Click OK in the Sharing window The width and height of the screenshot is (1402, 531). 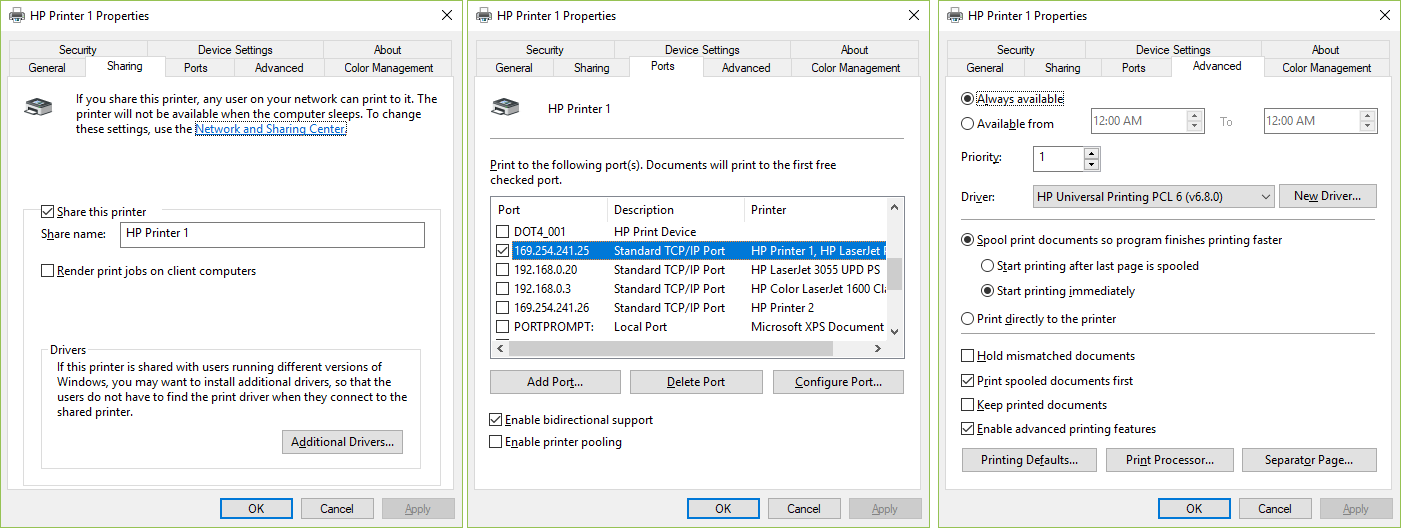256,509
